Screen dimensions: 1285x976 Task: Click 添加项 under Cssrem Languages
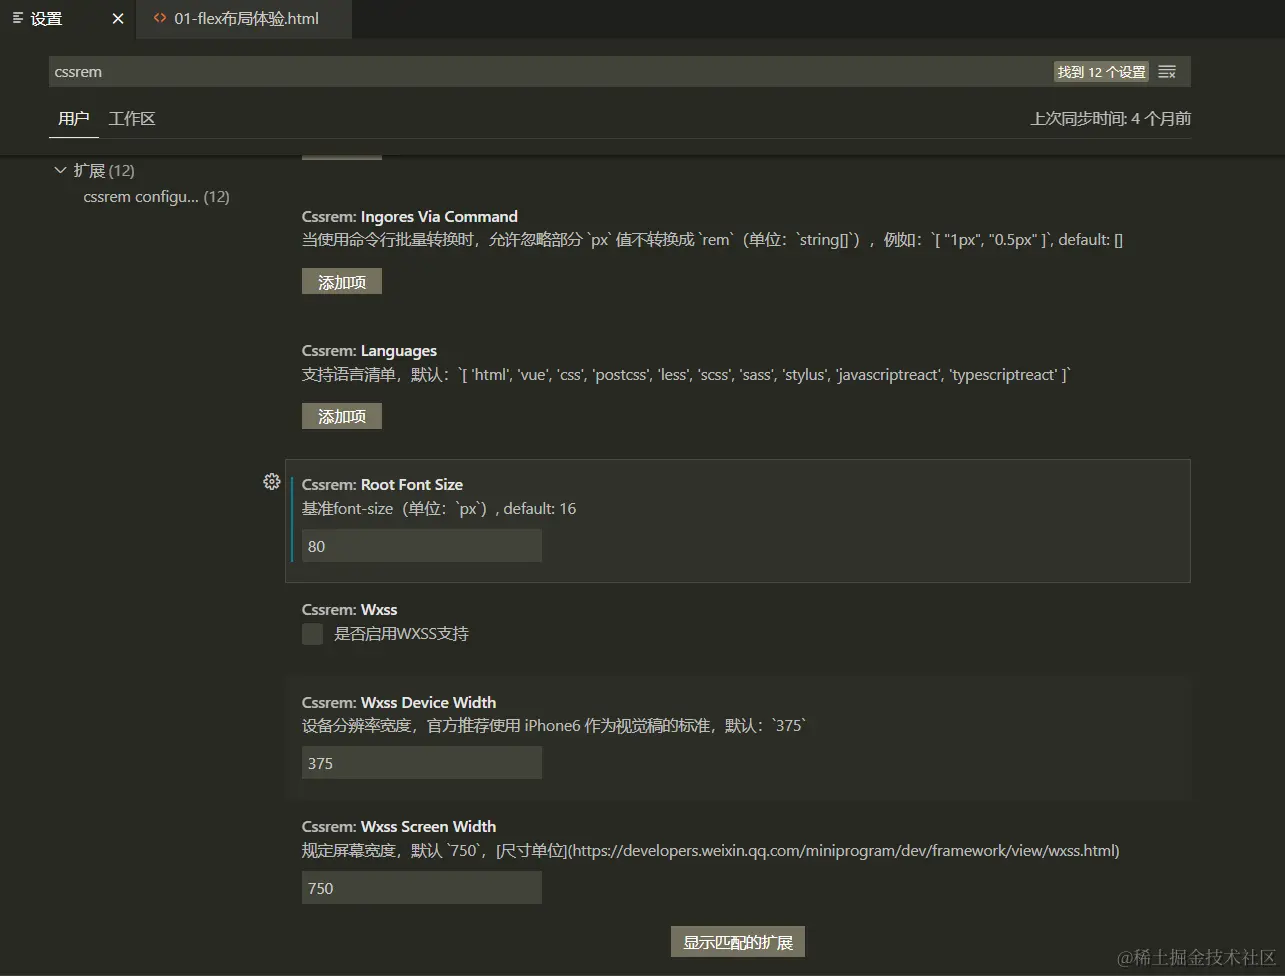point(341,415)
